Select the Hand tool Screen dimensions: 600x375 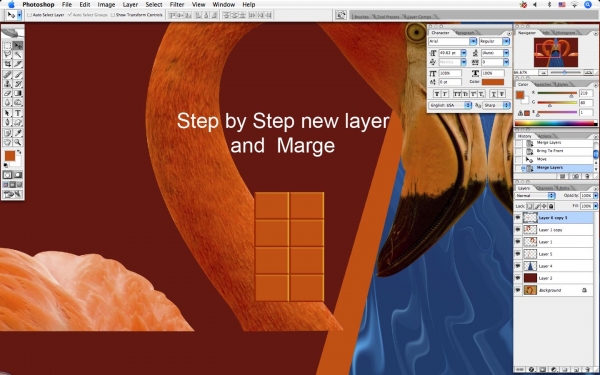point(7,142)
